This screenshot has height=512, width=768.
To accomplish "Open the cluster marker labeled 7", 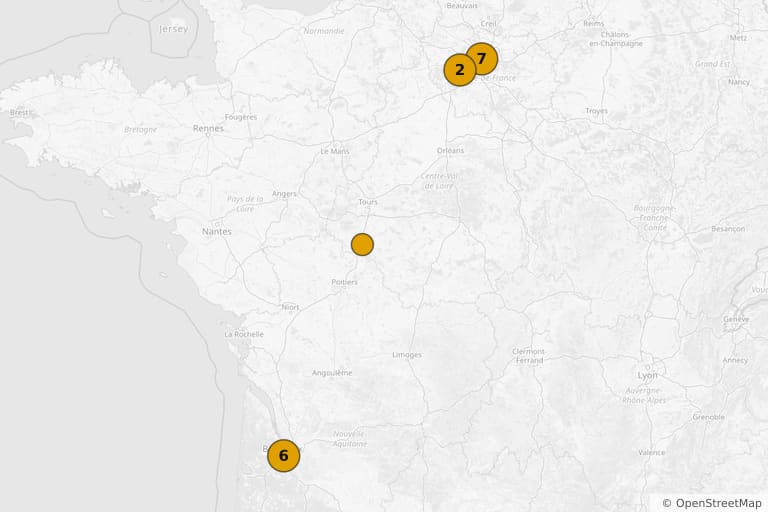I will click(x=483, y=58).
